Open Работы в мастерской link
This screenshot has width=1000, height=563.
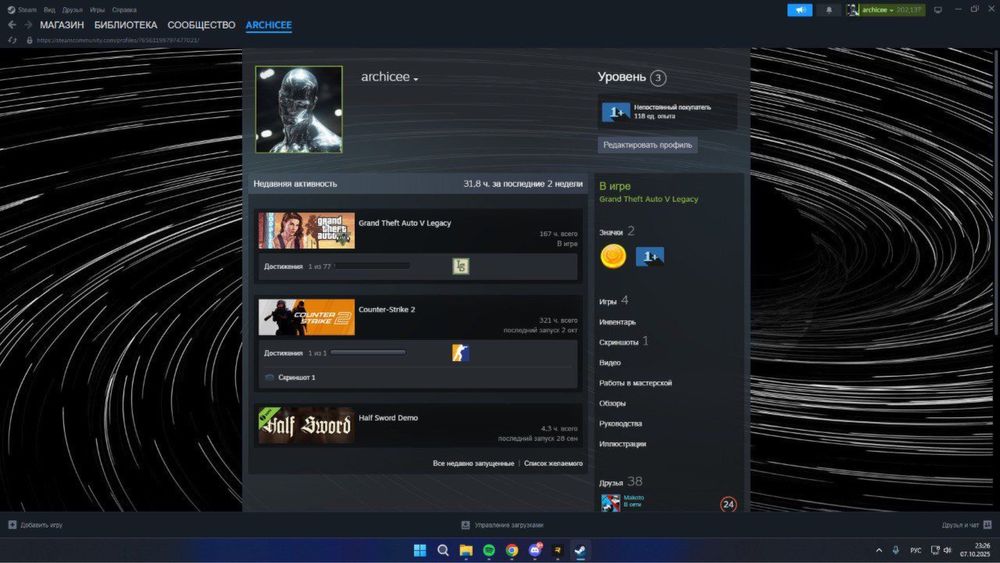pyautogui.click(x=635, y=383)
